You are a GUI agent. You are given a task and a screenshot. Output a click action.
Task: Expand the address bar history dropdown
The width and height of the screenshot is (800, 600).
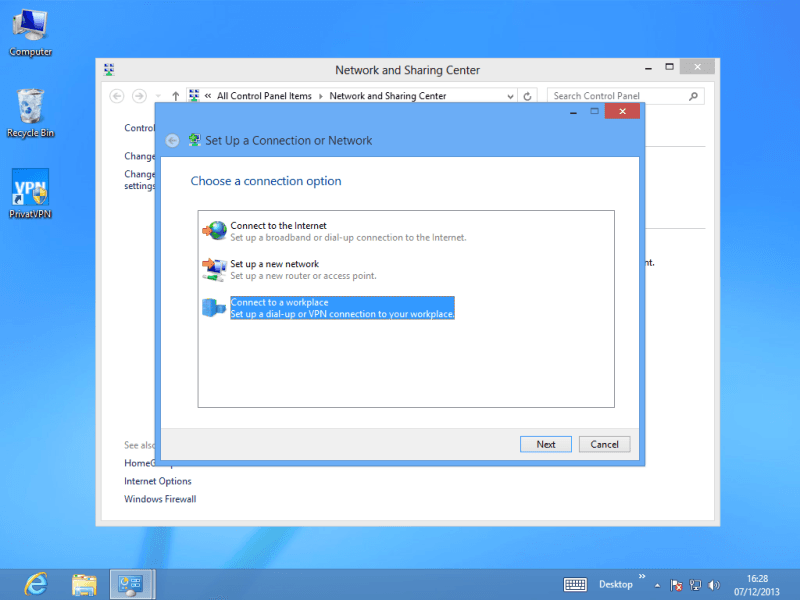(x=512, y=96)
